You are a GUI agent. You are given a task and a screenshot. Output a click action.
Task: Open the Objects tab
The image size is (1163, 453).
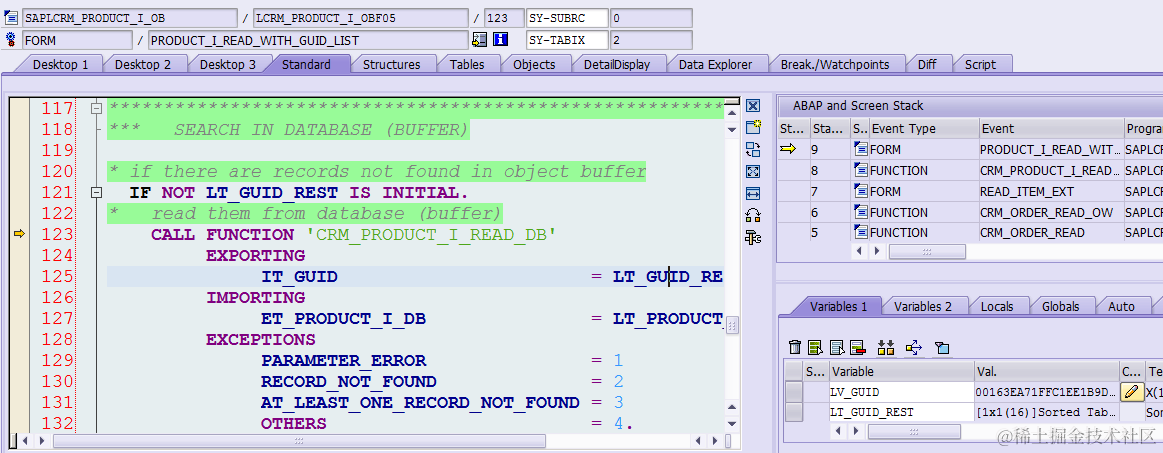(534, 65)
